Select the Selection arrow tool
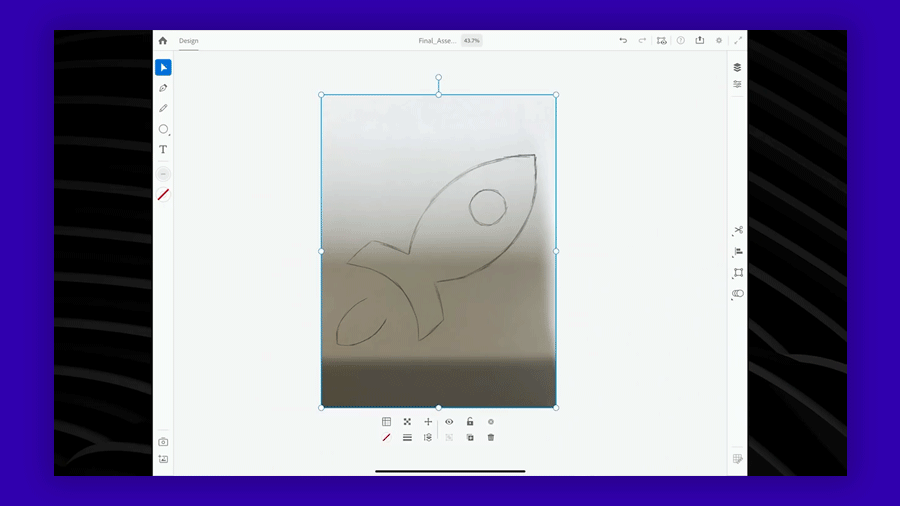Screen dimensions: 900x506 point(163,68)
